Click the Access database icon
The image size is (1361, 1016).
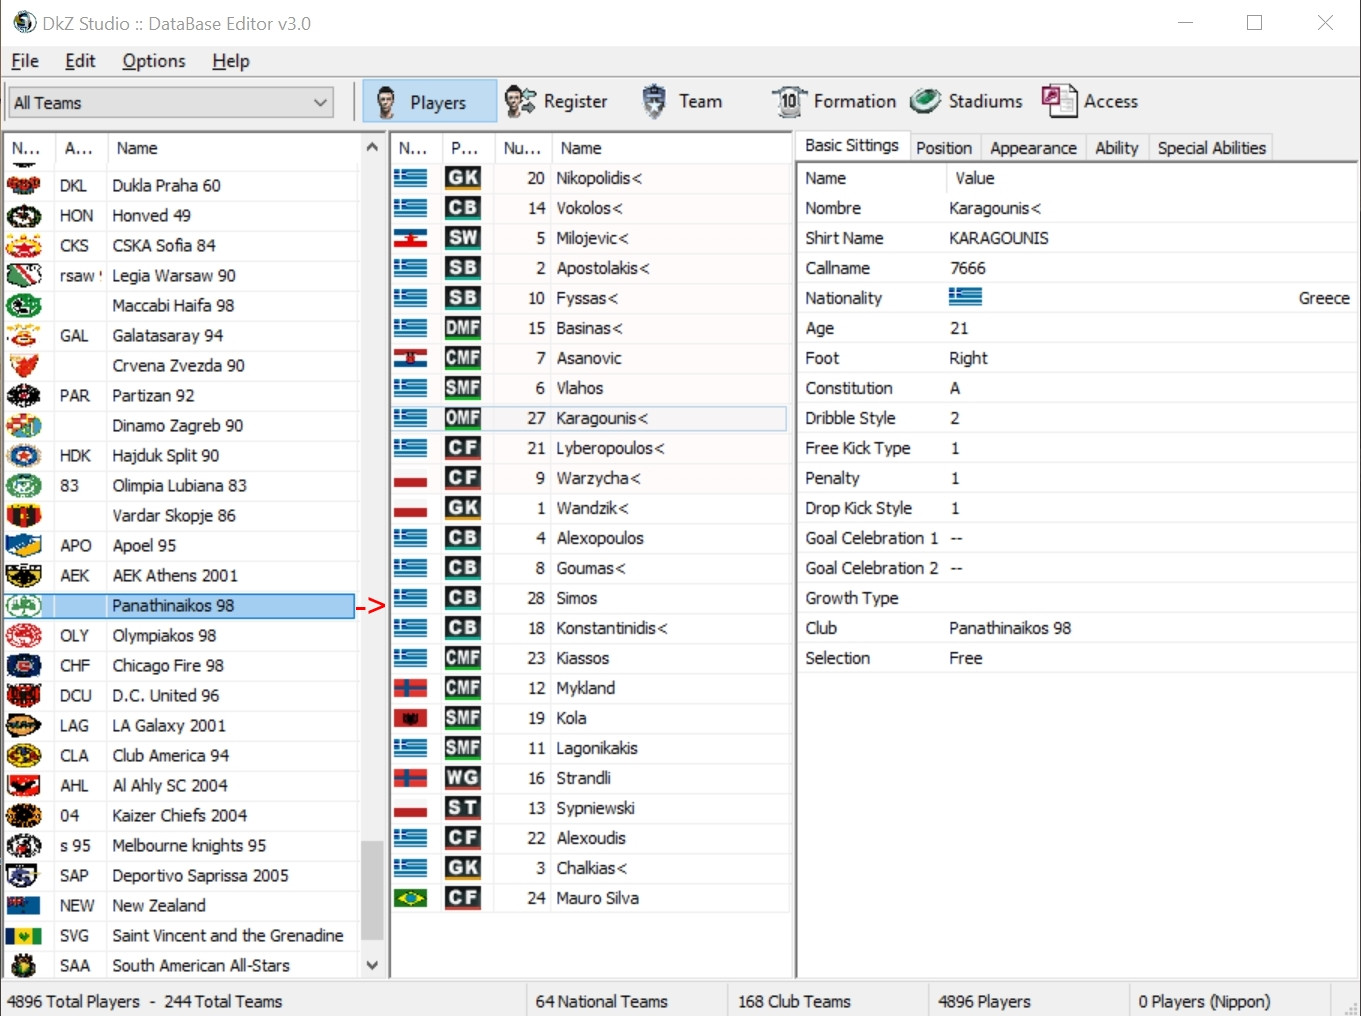(1059, 101)
